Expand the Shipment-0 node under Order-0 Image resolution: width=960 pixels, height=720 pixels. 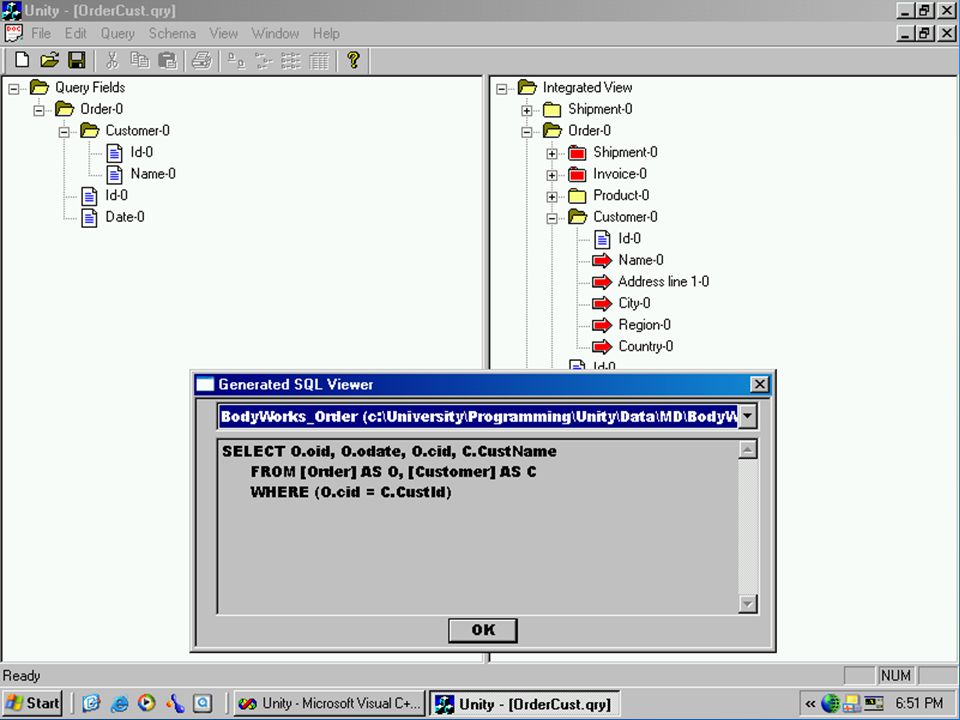pyautogui.click(x=552, y=154)
